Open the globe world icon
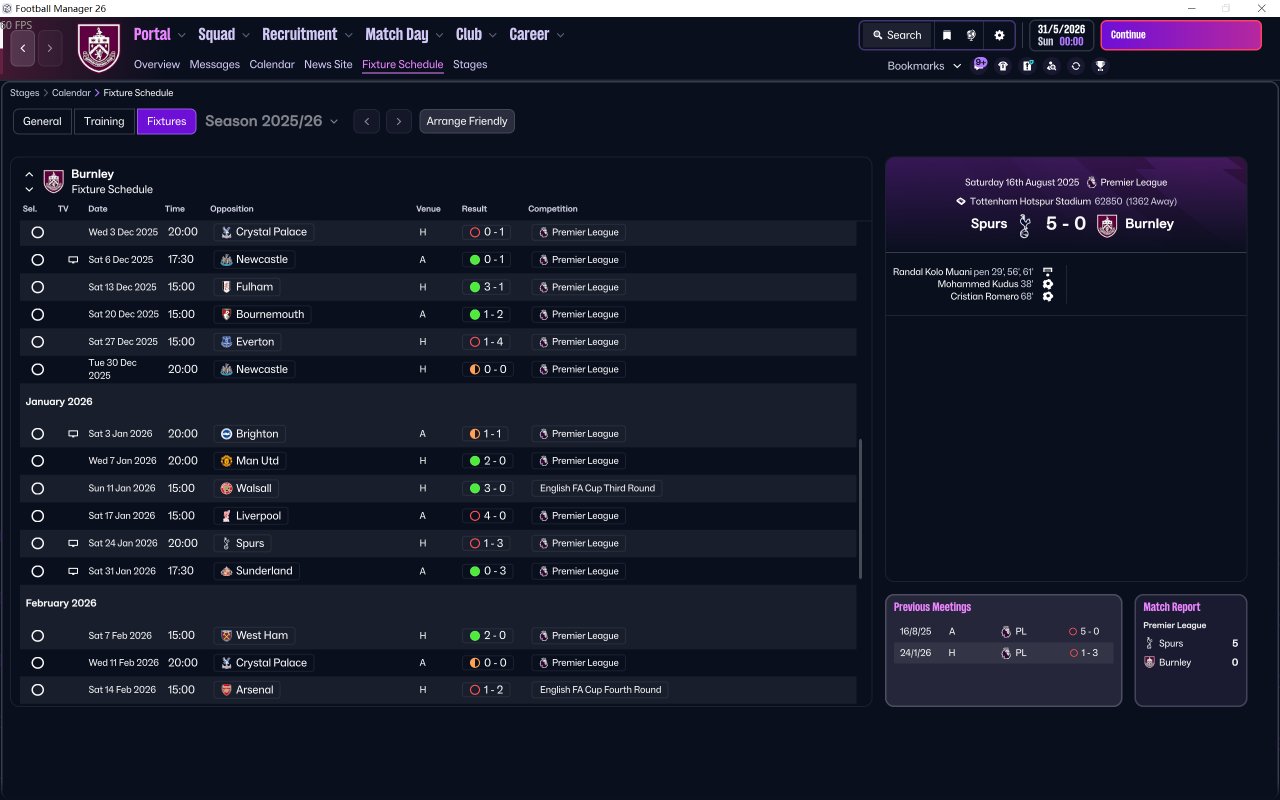The height and width of the screenshot is (800, 1280). click(x=971, y=35)
